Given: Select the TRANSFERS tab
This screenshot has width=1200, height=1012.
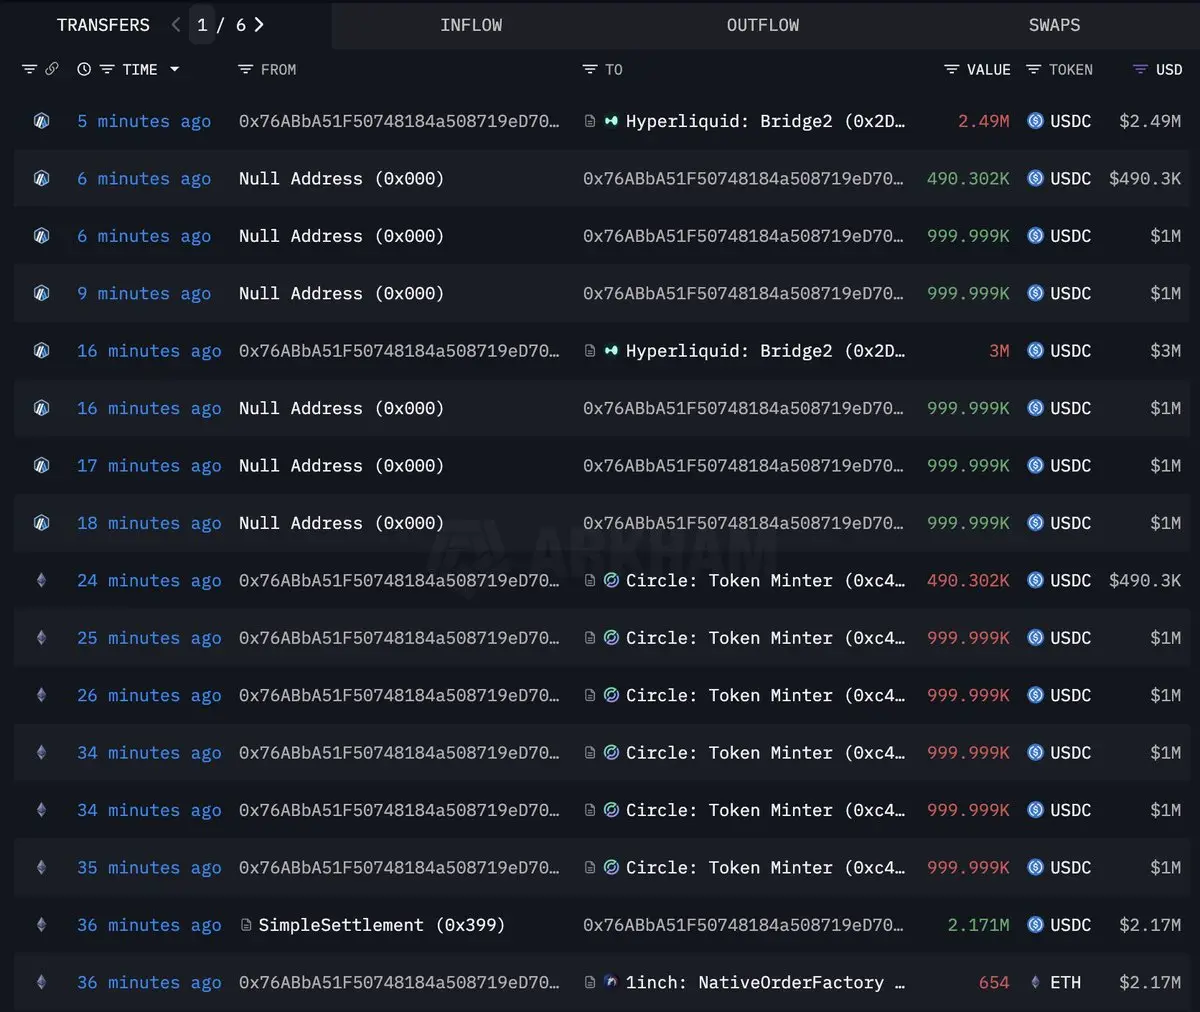Looking at the screenshot, I should (x=103, y=25).
